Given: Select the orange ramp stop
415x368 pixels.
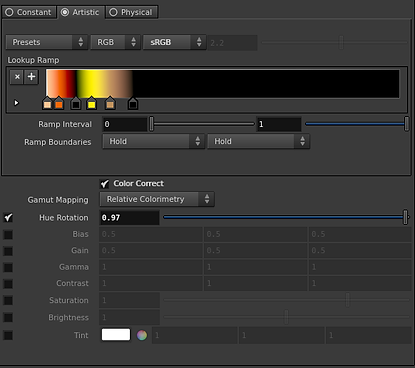Looking at the screenshot, I should (59, 103).
